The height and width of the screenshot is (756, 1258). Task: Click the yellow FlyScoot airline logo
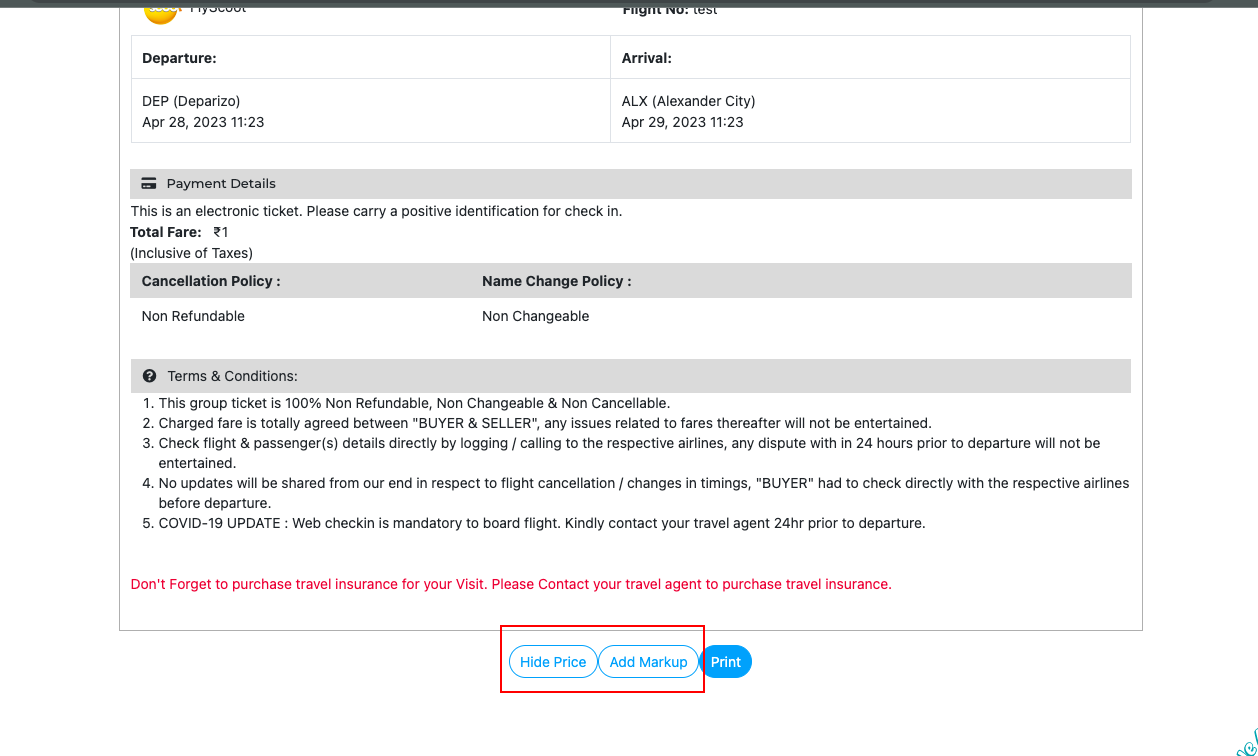point(160,11)
